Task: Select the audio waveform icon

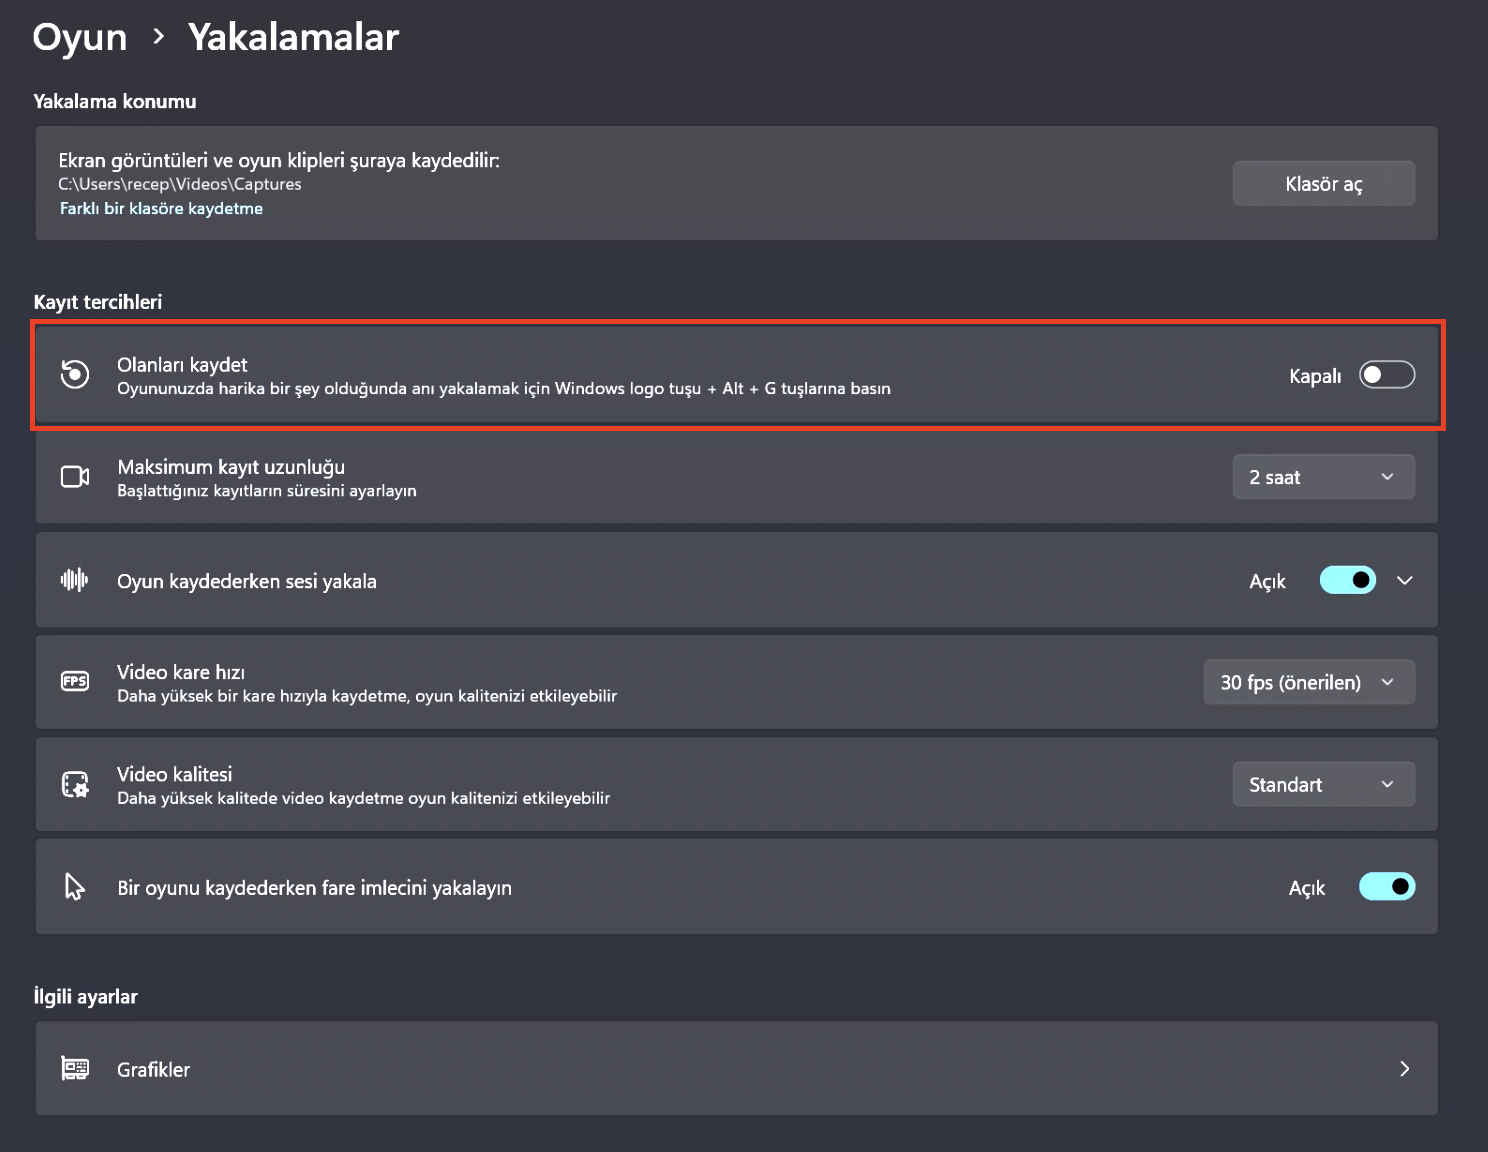Action: 74,580
